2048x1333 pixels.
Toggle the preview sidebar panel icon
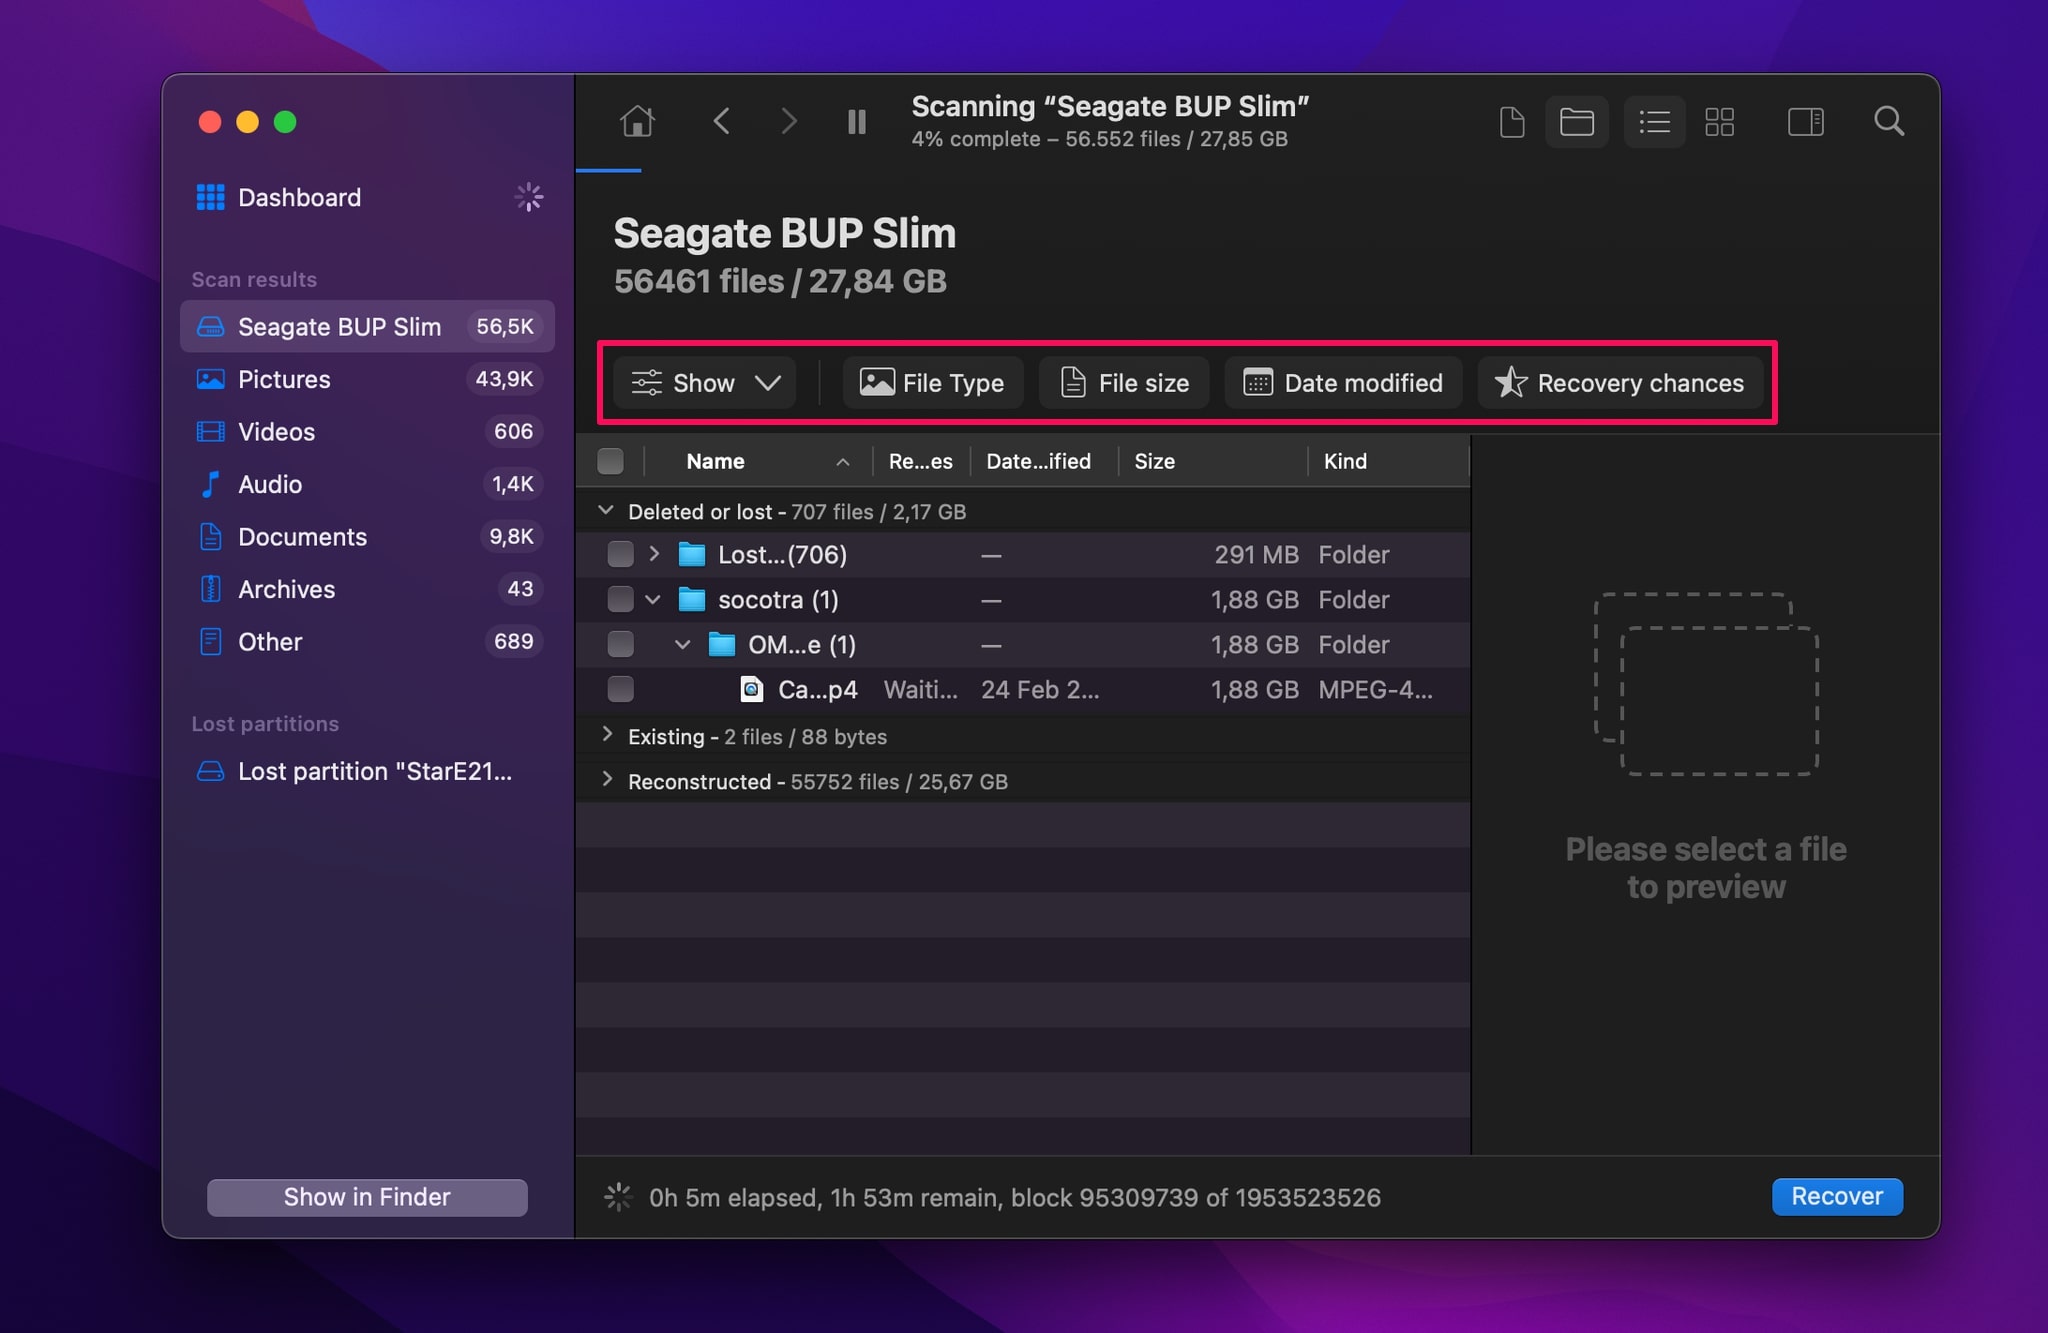(1805, 122)
